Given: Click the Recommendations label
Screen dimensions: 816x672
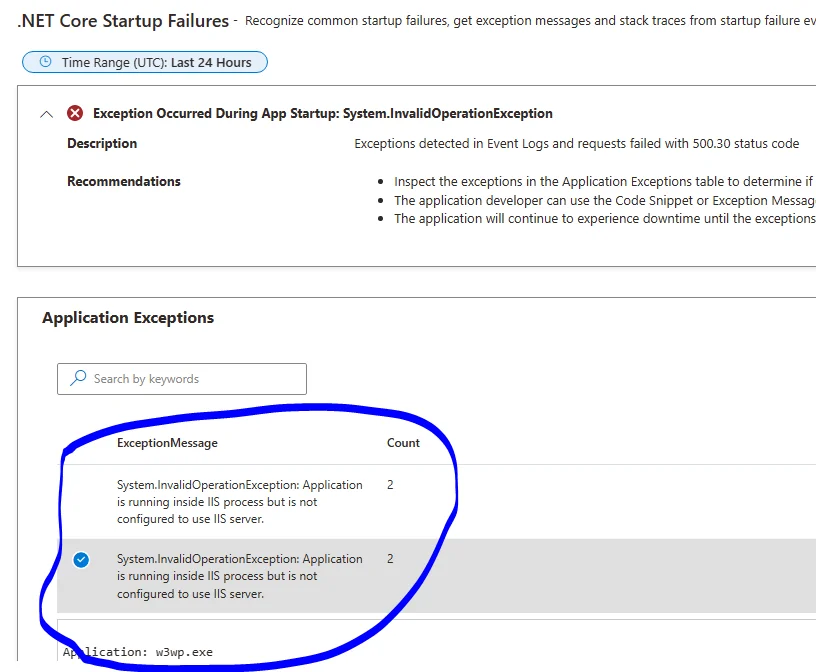Looking at the screenshot, I should pyautogui.click(x=124, y=181).
